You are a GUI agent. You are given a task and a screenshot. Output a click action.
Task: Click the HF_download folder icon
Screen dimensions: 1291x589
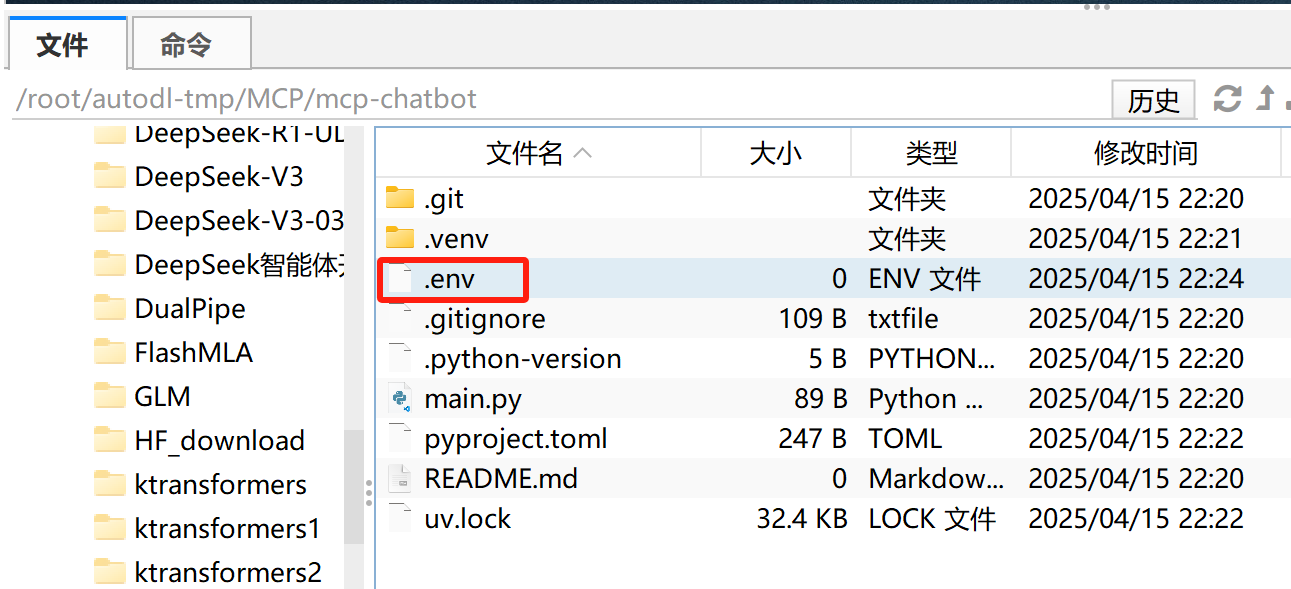tap(109, 440)
